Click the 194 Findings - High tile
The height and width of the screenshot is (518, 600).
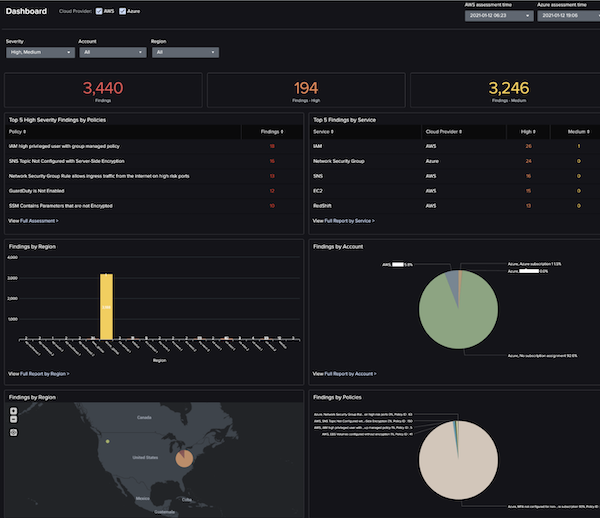(x=306, y=90)
